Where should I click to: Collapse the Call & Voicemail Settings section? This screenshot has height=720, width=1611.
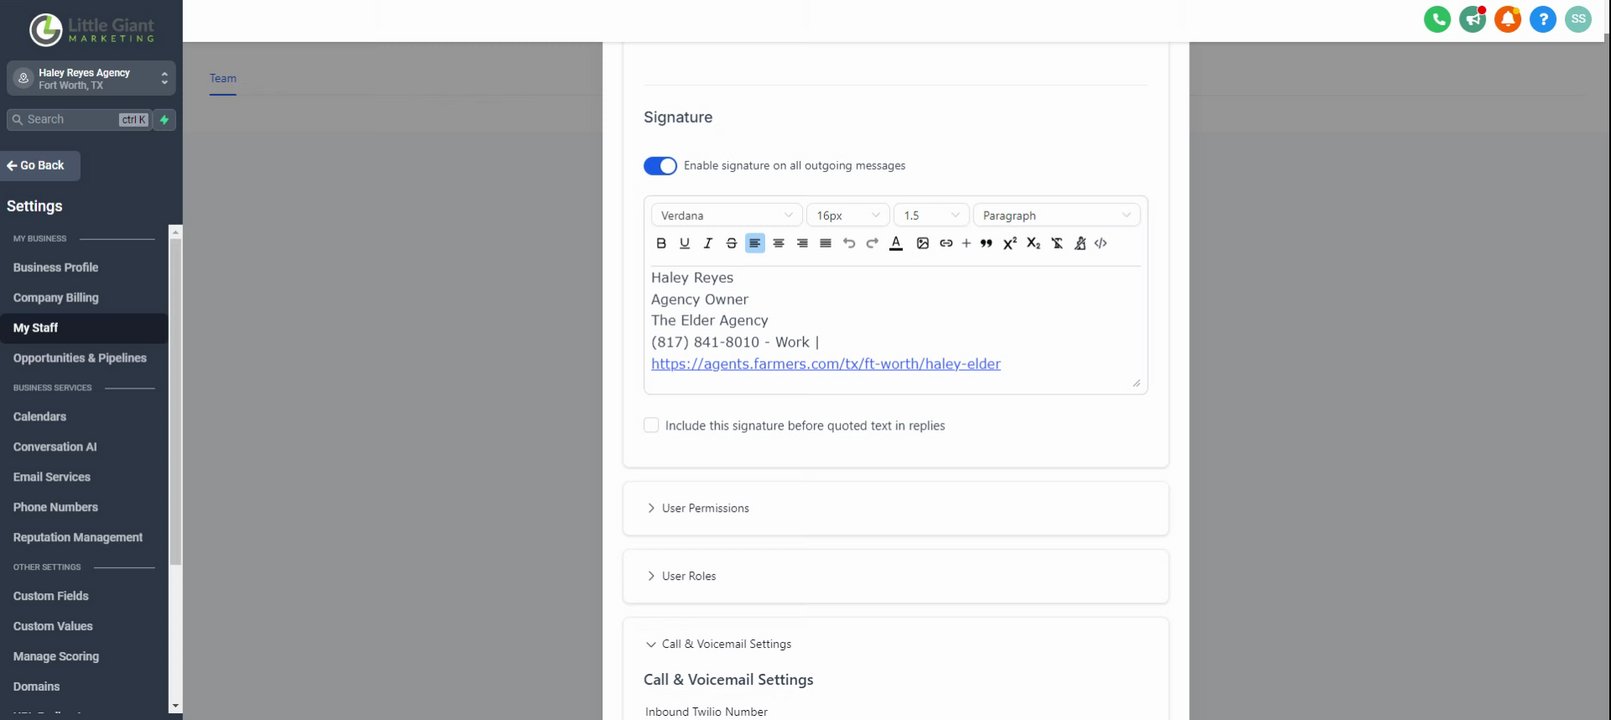(x=719, y=644)
